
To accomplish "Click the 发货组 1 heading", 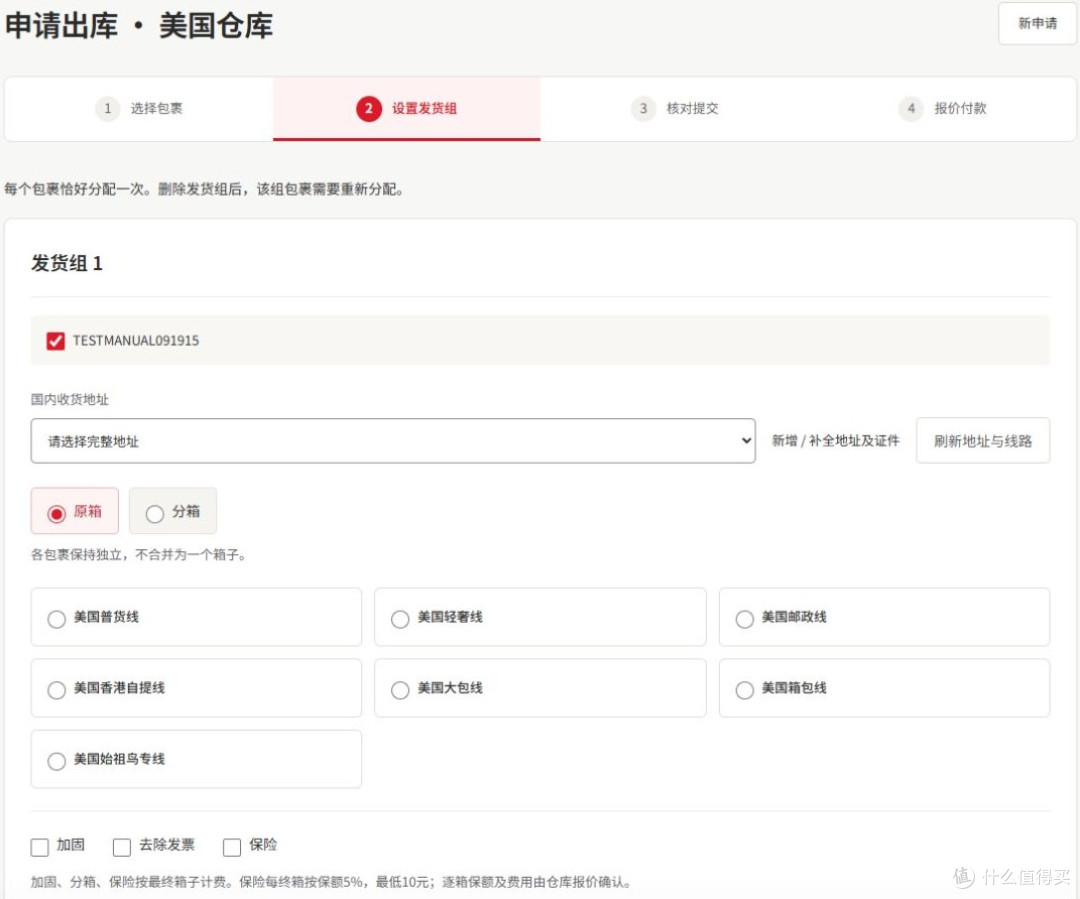I will [67, 263].
